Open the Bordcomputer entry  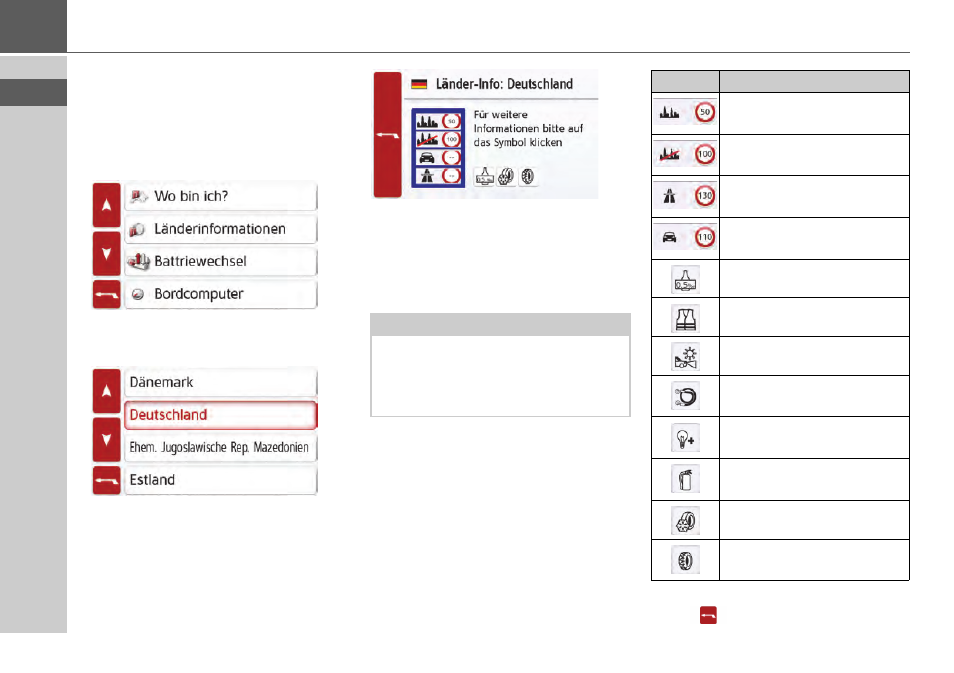click(x=220, y=295)
